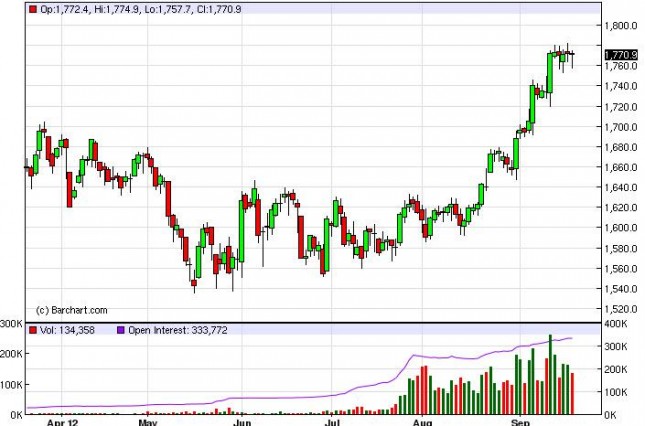Click the Jul date axis label

[332, 422]
